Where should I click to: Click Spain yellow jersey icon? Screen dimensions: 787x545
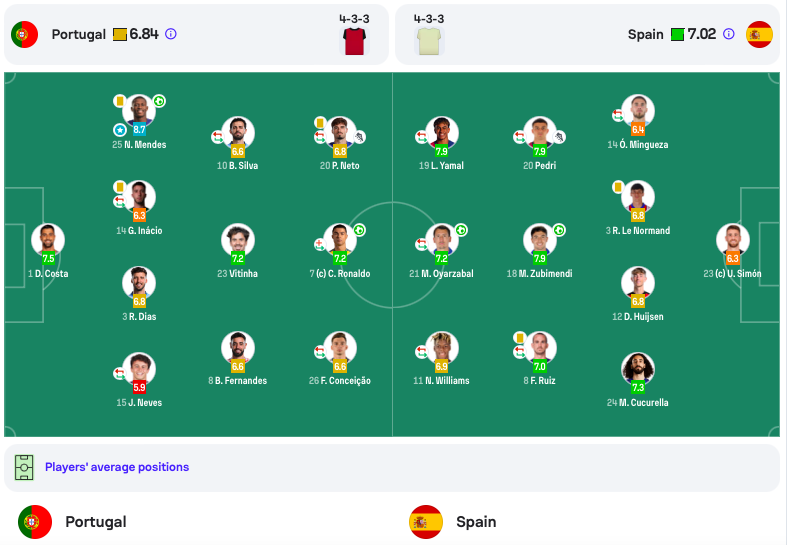tap(429, 41)
